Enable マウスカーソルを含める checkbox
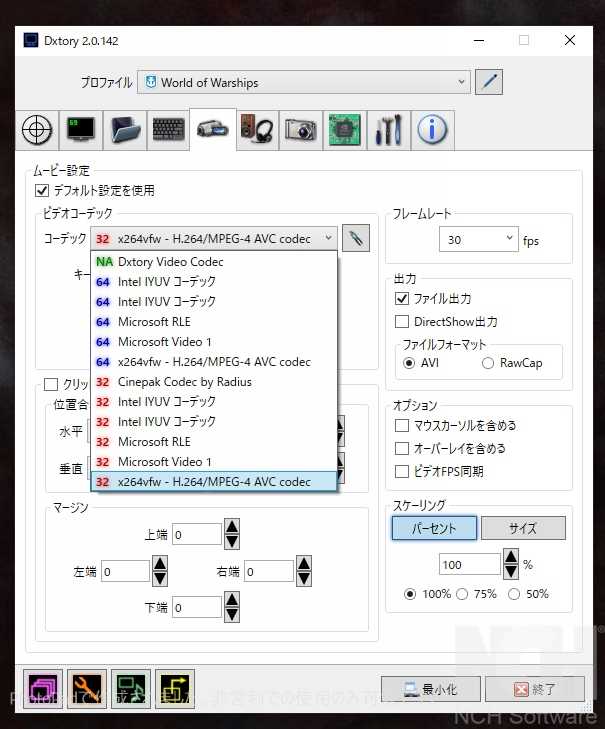 pyautogui.click(x=402, y=425)
